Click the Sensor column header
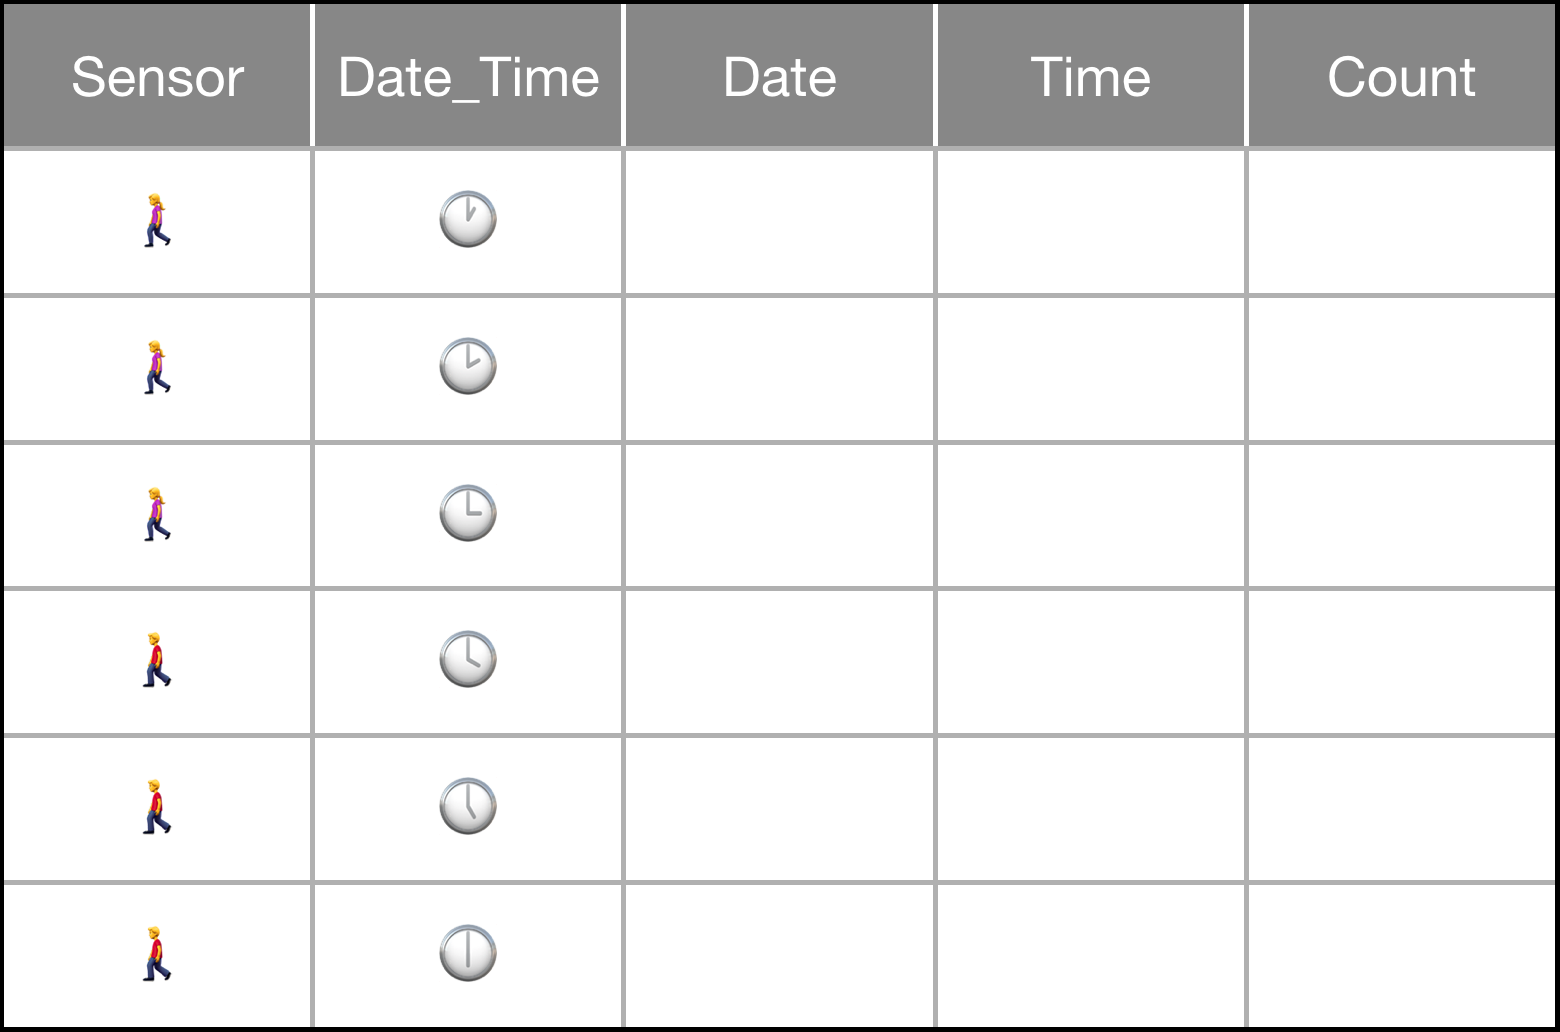 click(x=158, y=76)
